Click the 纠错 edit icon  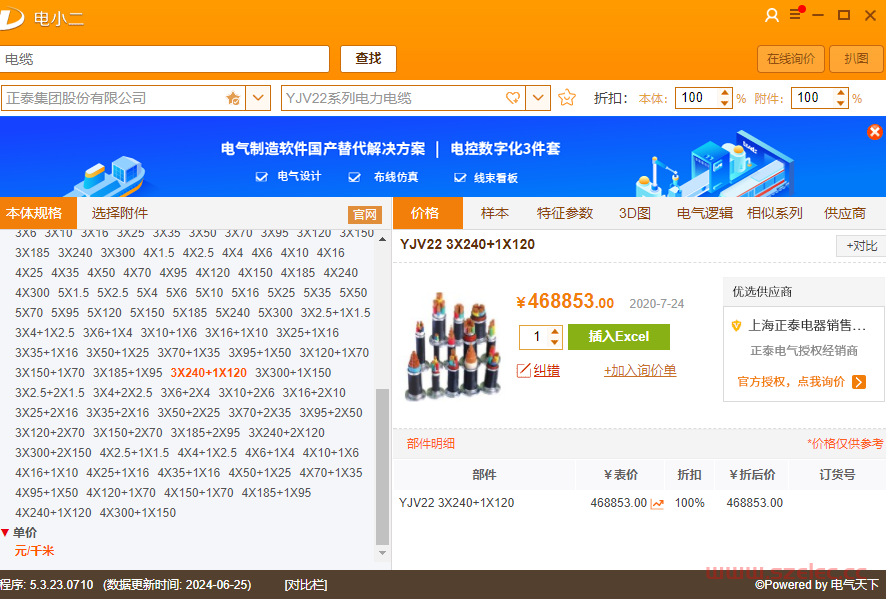coord(523,371)
